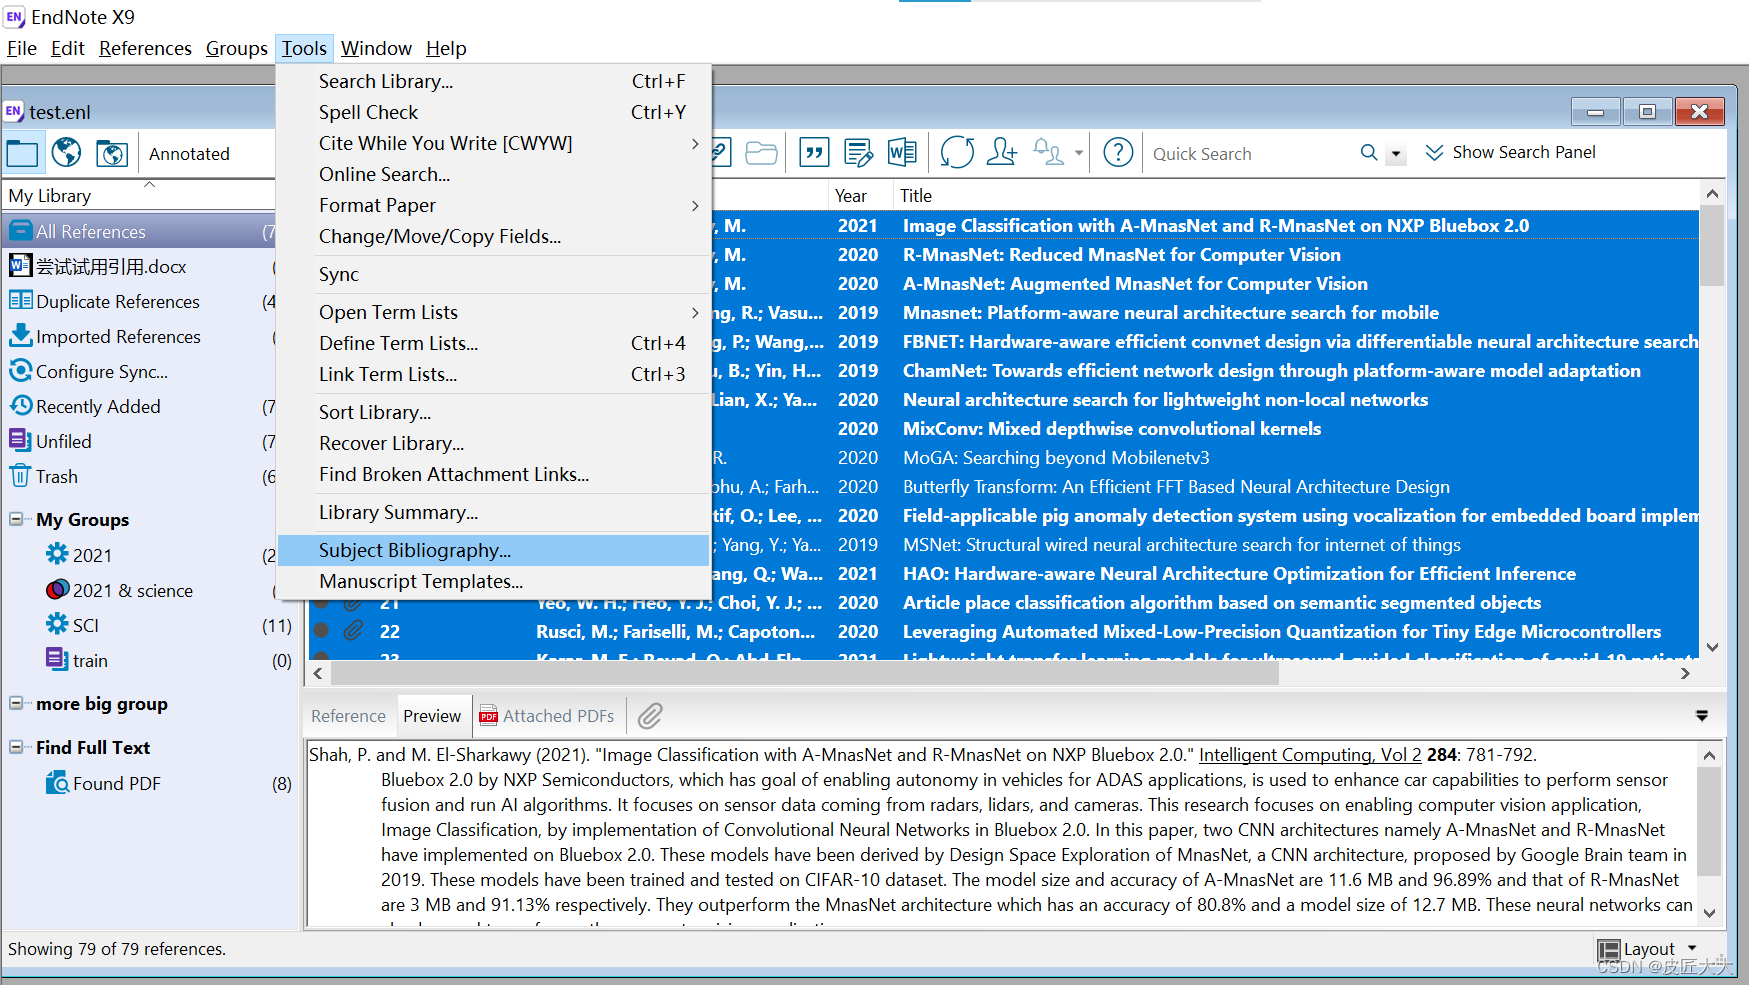Open the Quick Search options dropdown arrow
This screenshot has height=985, width=1749.
pos(1396,154)
